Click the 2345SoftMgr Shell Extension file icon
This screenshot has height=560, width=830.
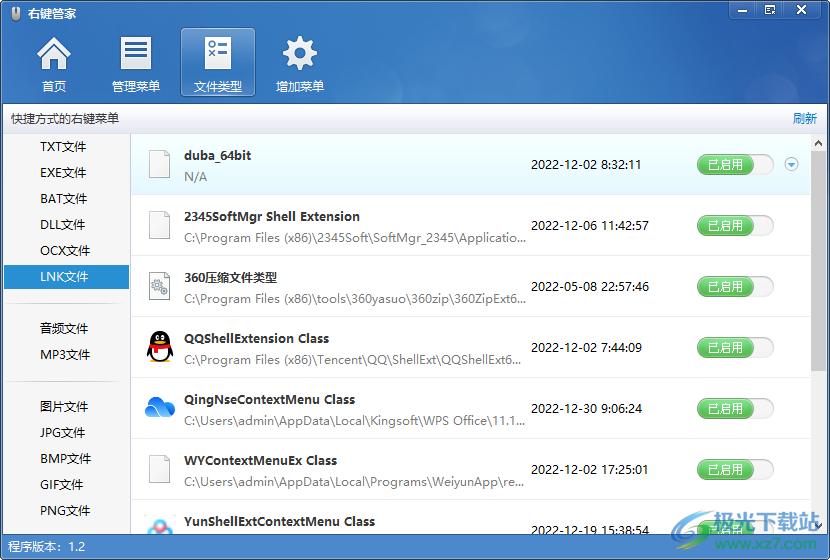(x=159, y=225)
